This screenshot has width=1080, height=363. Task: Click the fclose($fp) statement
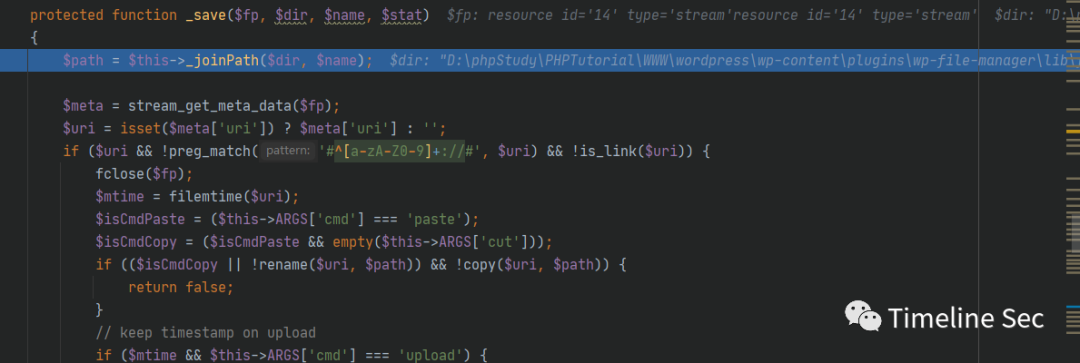coord(145,174)
